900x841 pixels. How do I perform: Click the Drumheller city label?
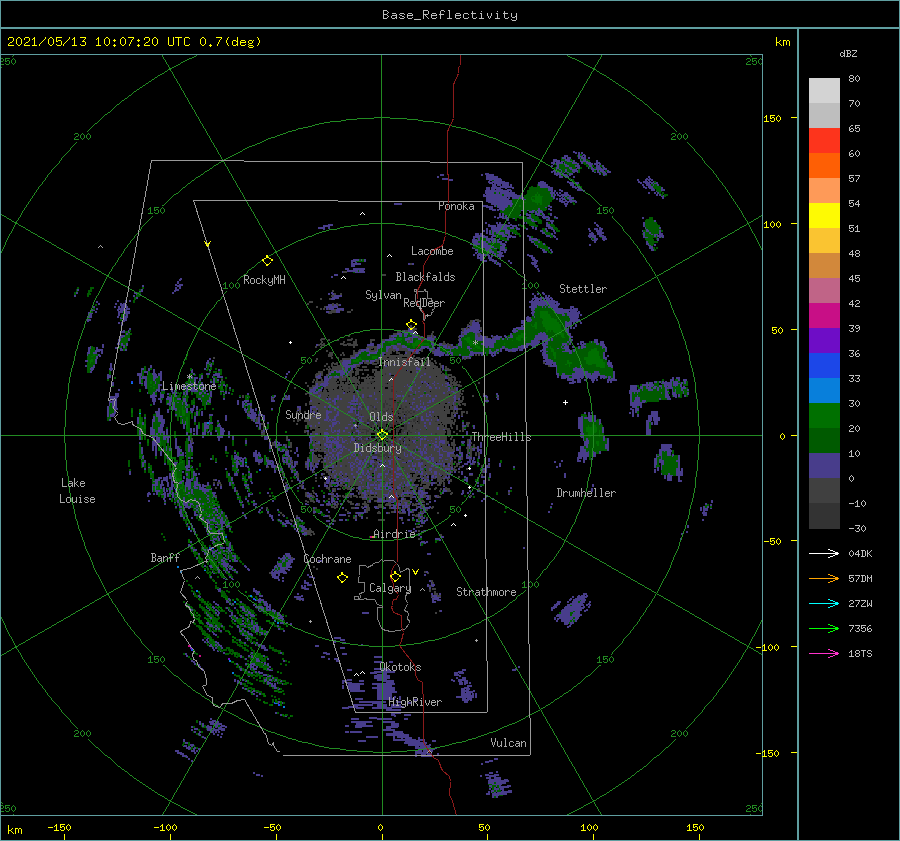(586, 493)
